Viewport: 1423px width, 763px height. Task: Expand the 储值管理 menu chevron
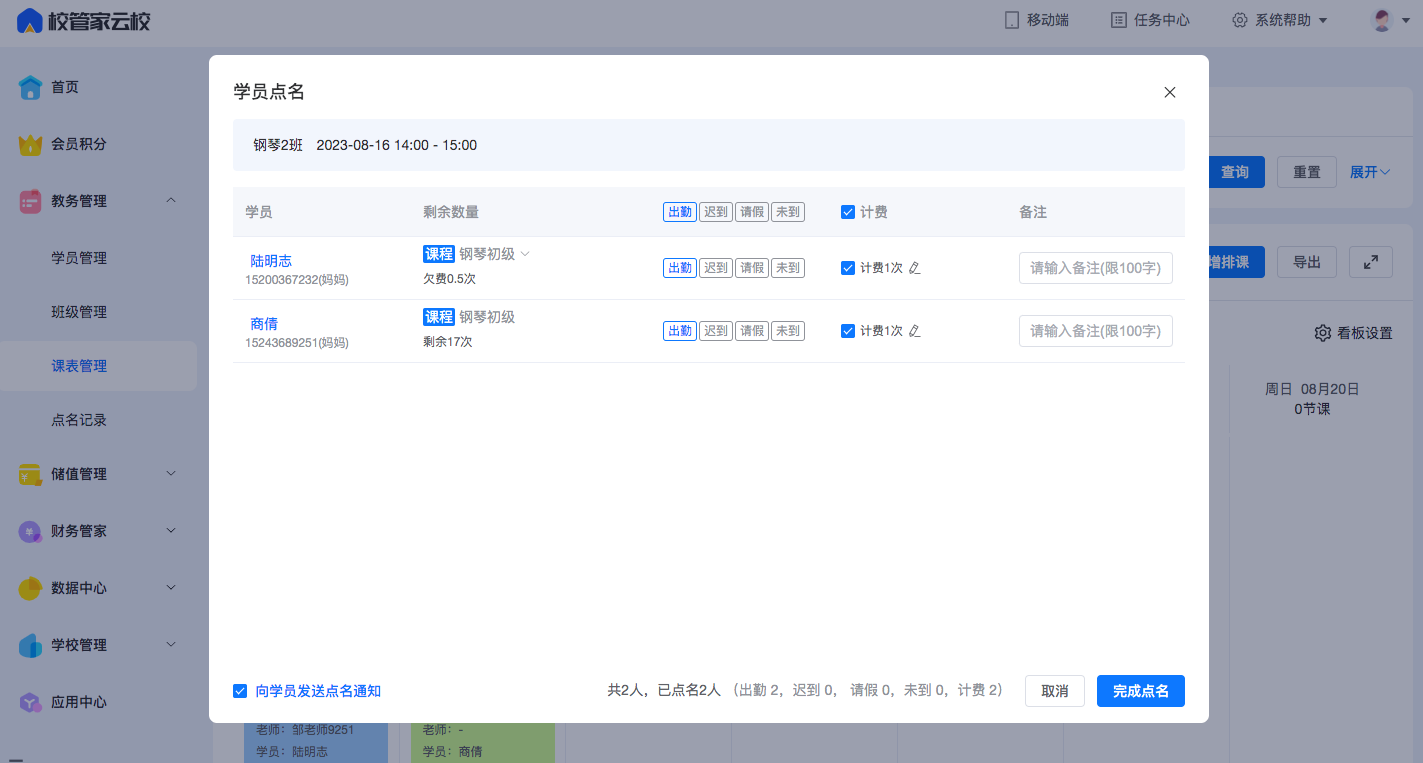pos(171,474)
